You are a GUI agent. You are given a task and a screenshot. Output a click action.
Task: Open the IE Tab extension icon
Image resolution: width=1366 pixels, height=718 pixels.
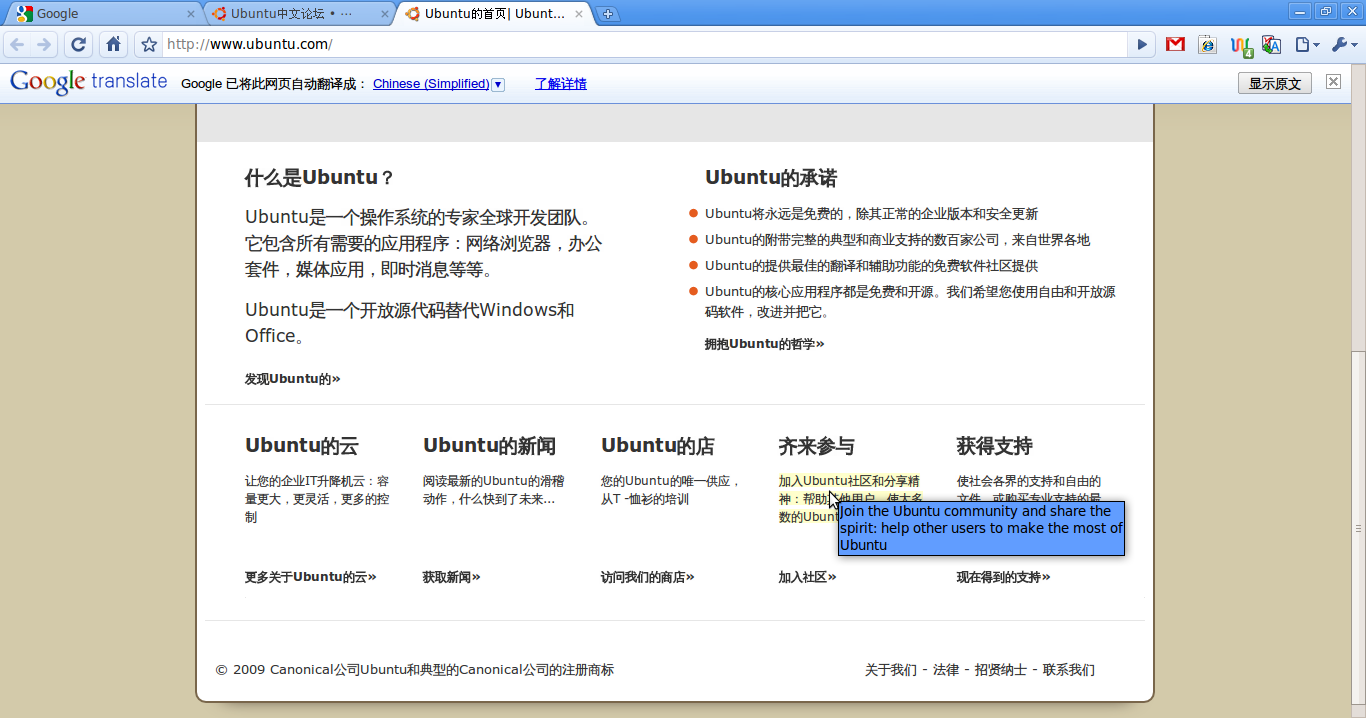pyautogui.click(x=1207, y=44)
